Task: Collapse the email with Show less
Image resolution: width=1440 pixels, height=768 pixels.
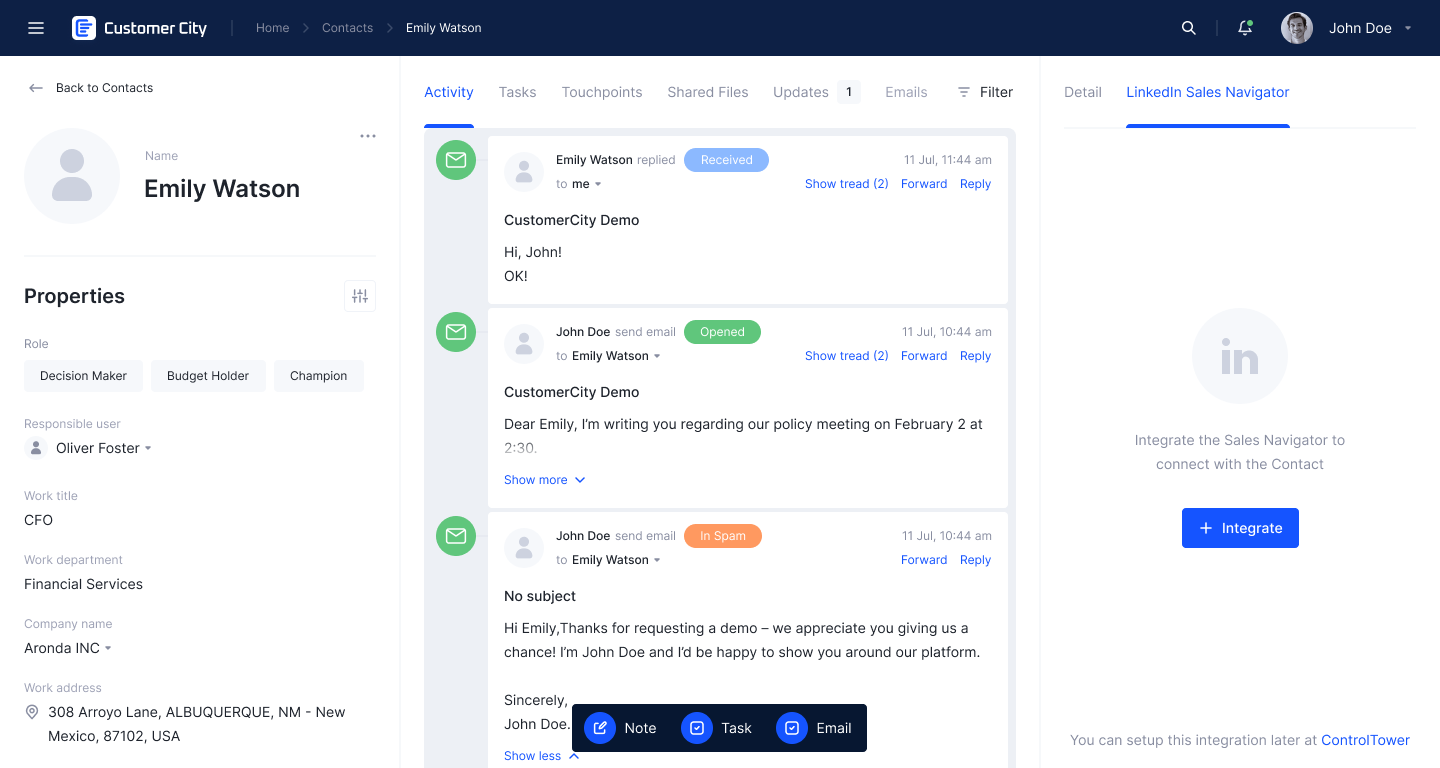Action: (542, 756)
